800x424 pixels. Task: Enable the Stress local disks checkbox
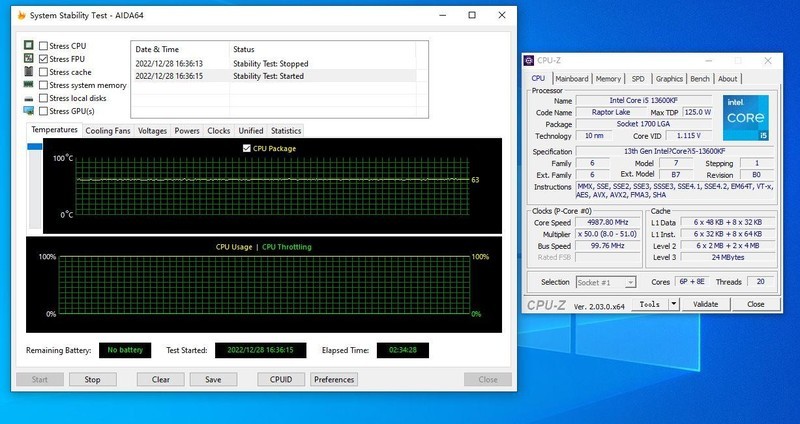44,98
